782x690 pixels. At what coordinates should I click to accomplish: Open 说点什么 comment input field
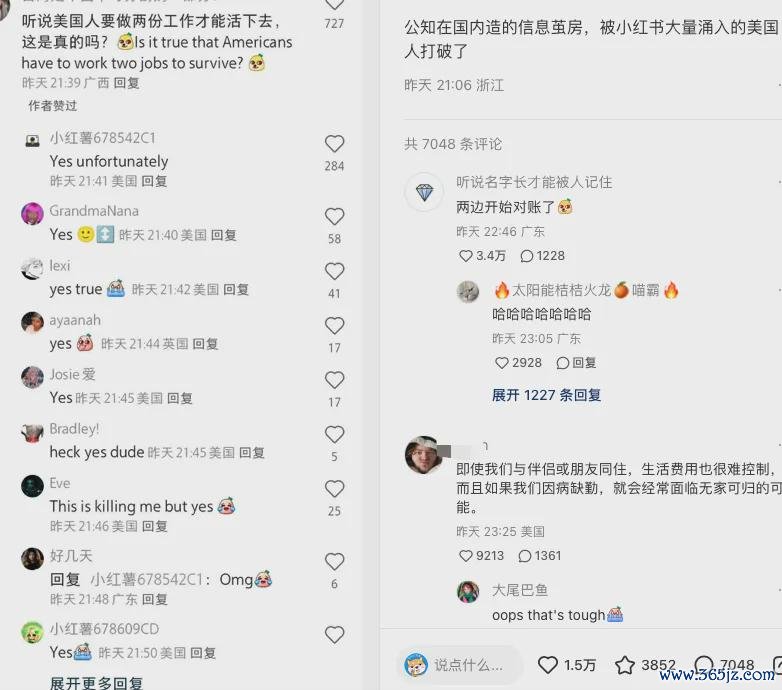[x=460, y=665]
